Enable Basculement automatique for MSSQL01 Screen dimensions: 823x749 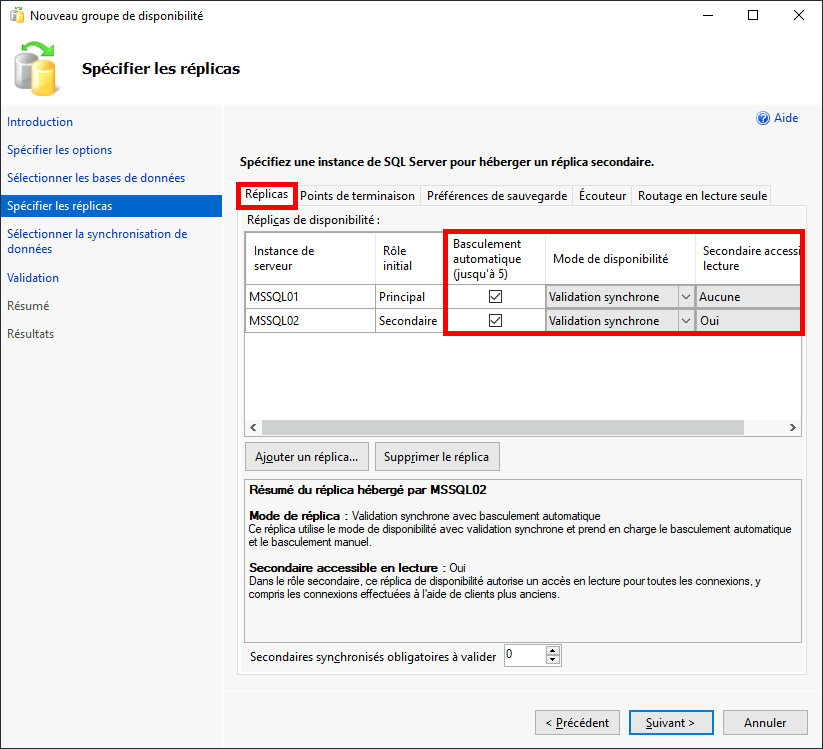click(495, 296)
